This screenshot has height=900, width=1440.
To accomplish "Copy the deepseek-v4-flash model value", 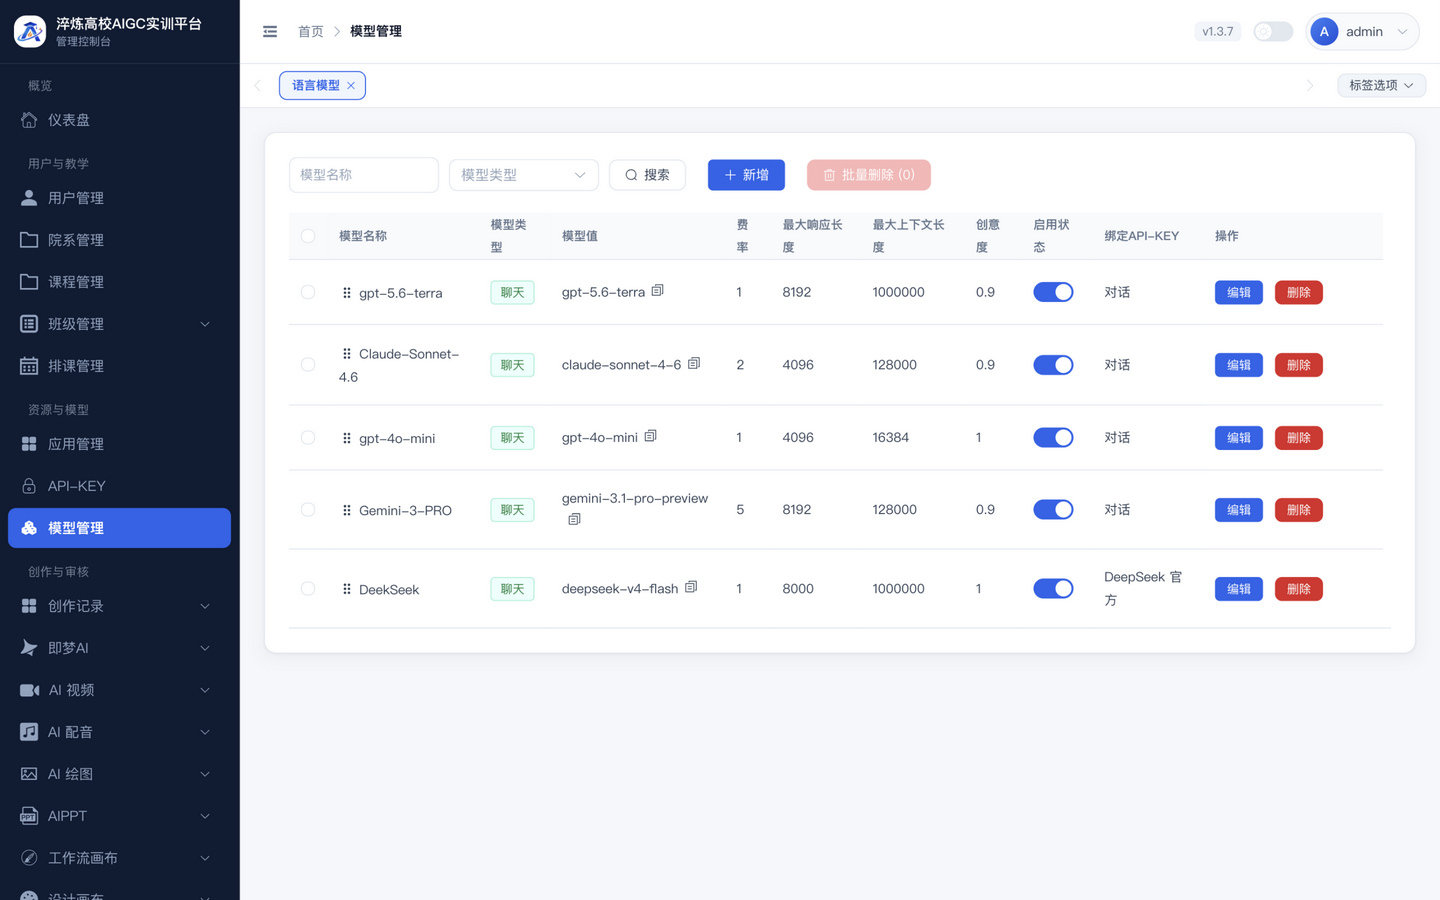I will pyautogui.click(x=691, y=588).
